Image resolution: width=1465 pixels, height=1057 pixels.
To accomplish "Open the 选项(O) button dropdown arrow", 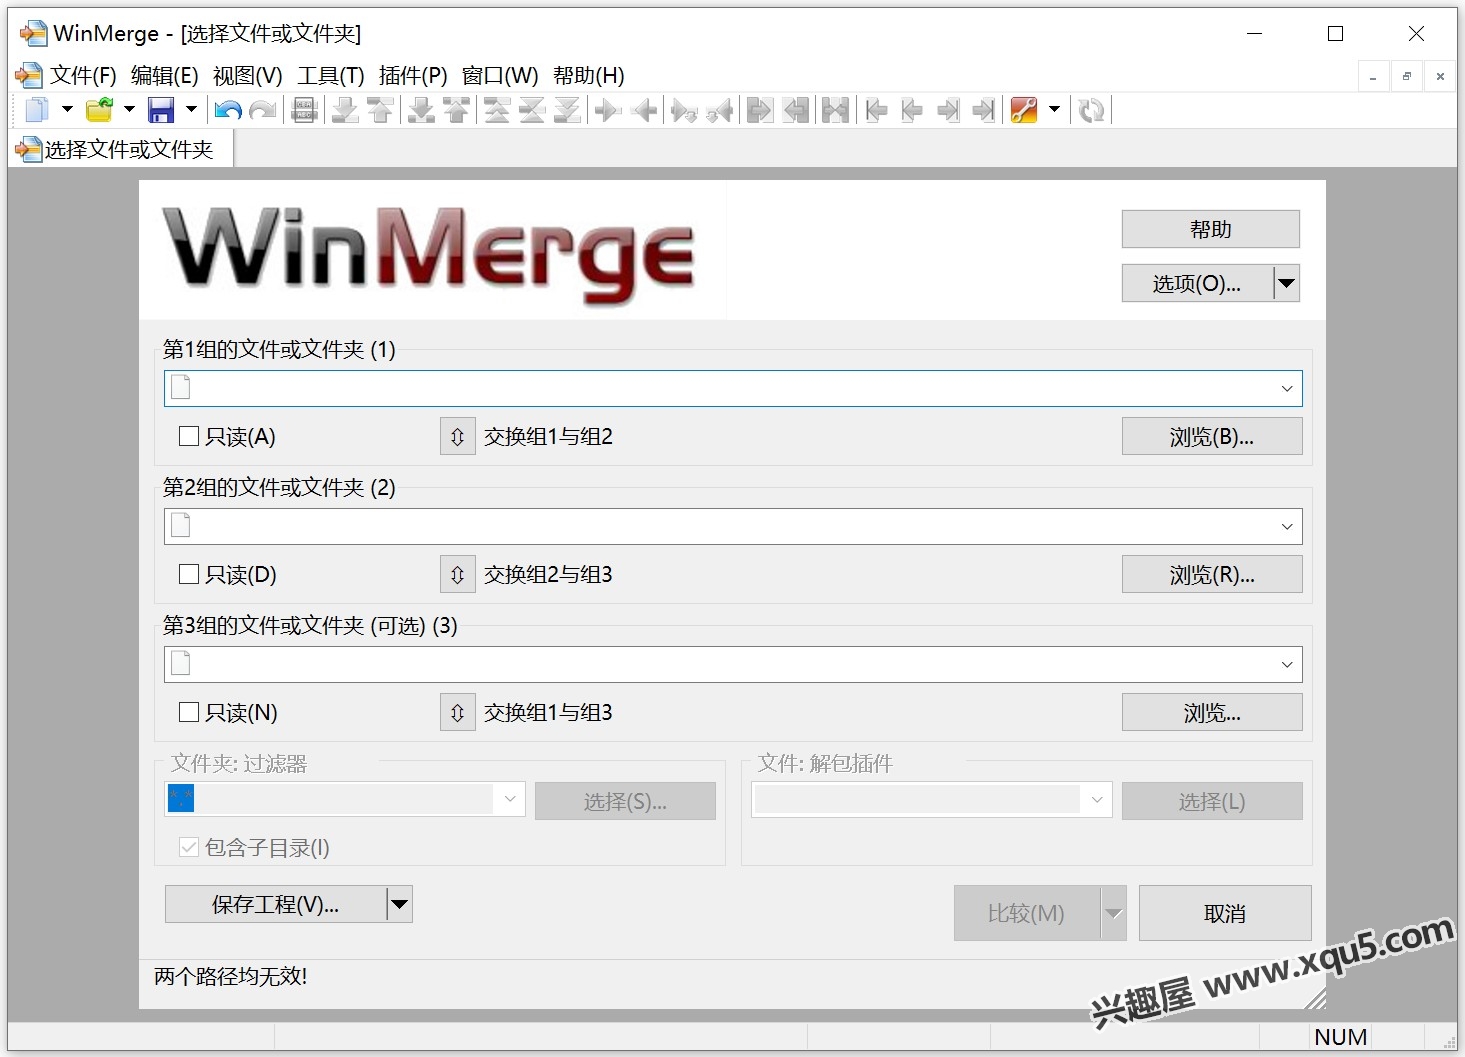I will click(x=1287, y=283).
